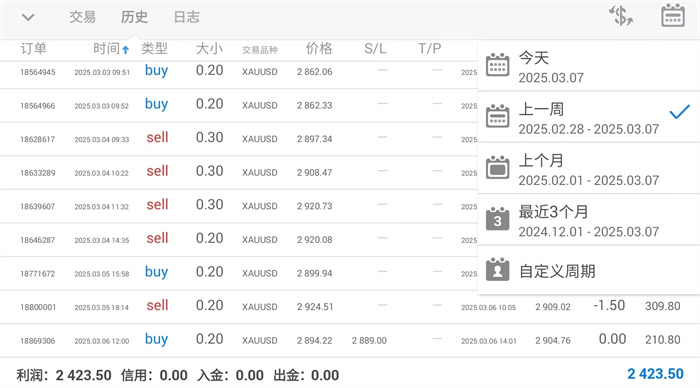Switch to the 日志 tab
This screenshot has height=388, width=700.
[x=187, y=17]
